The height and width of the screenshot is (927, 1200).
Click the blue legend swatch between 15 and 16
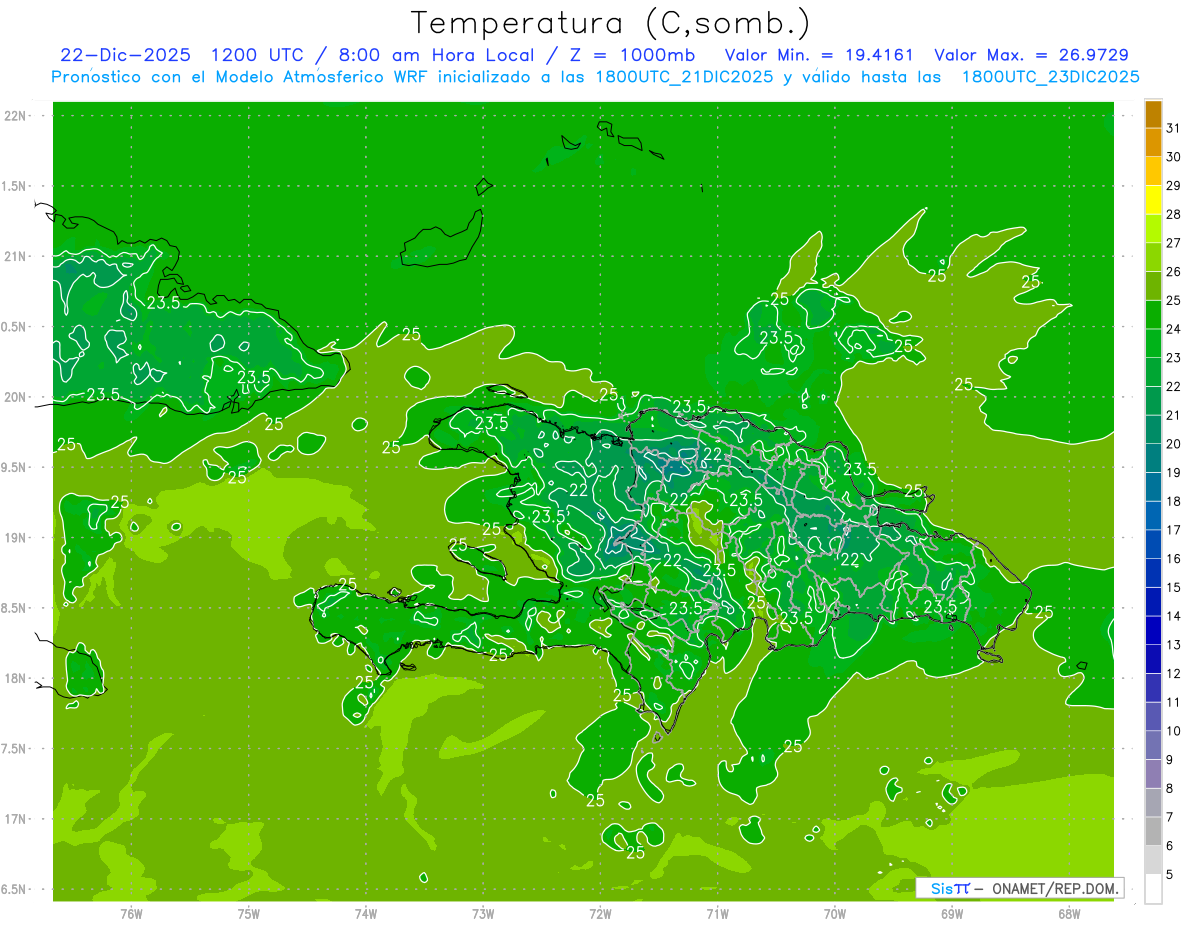(x=1153, y=573)
